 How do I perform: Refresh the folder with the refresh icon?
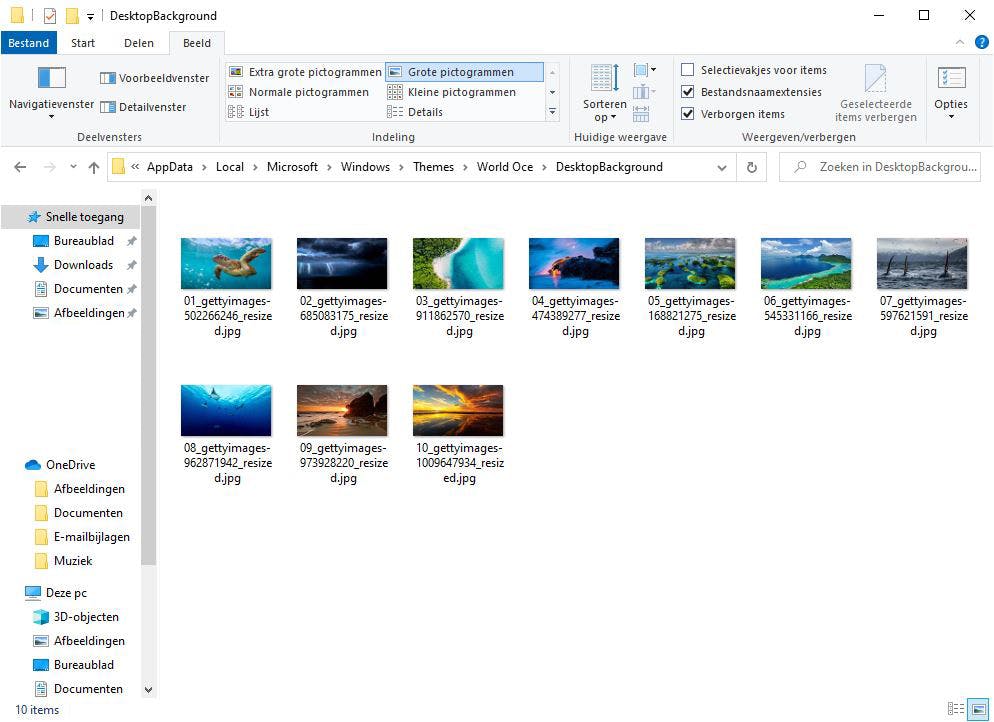(x=752, y=167)
